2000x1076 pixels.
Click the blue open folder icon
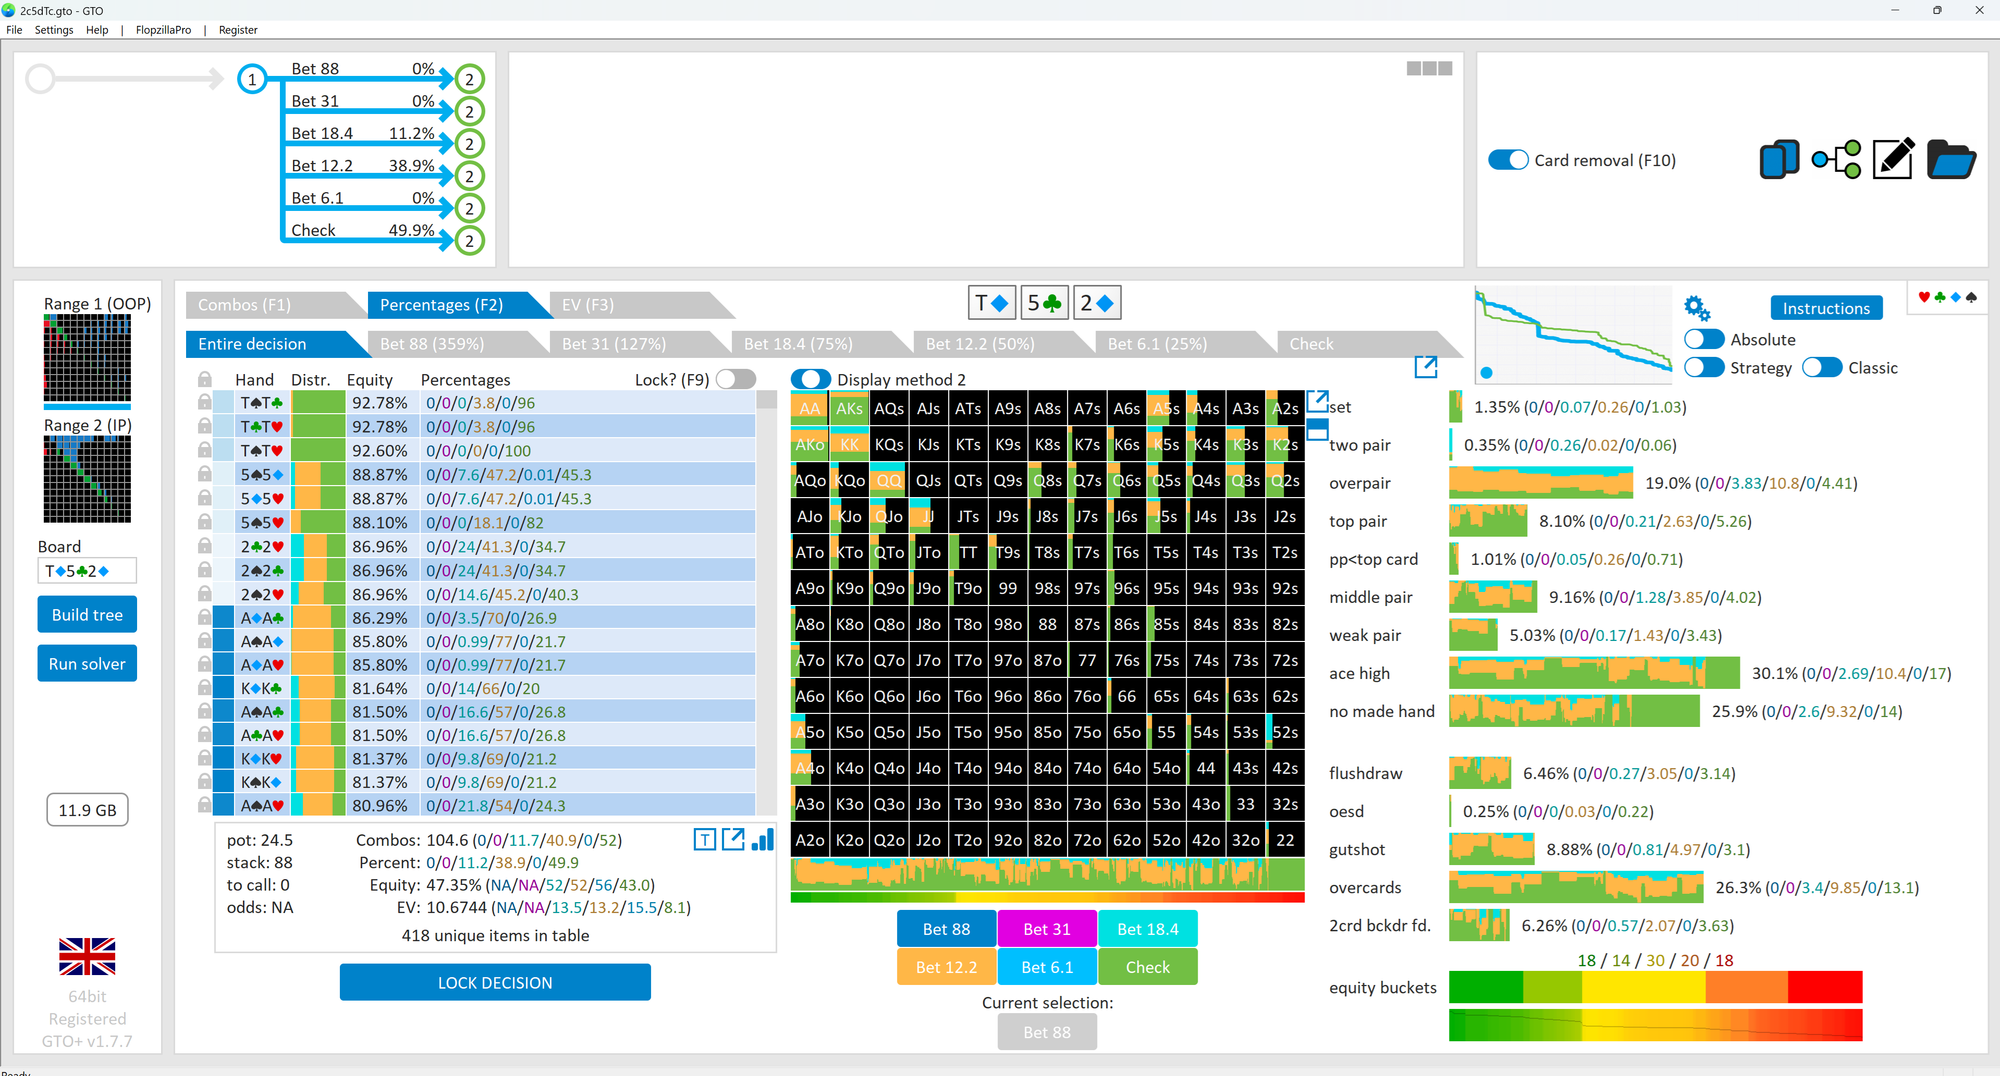coord(1950,160)
